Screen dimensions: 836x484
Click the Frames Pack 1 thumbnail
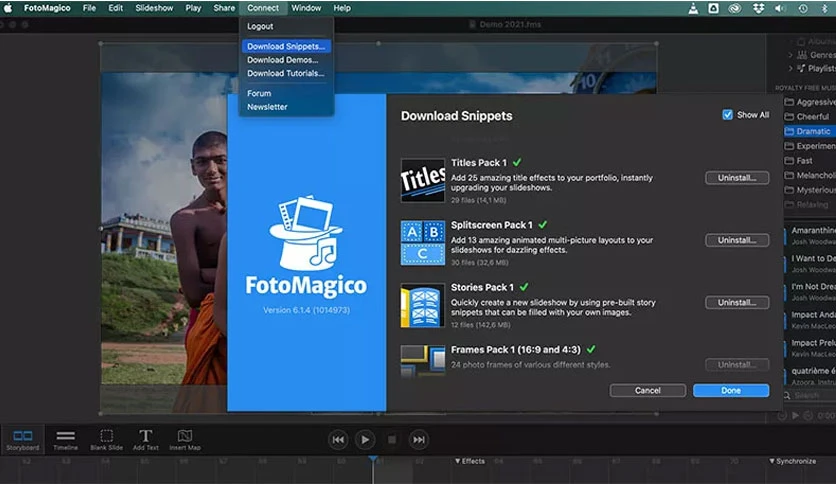[x=423, y=360]
